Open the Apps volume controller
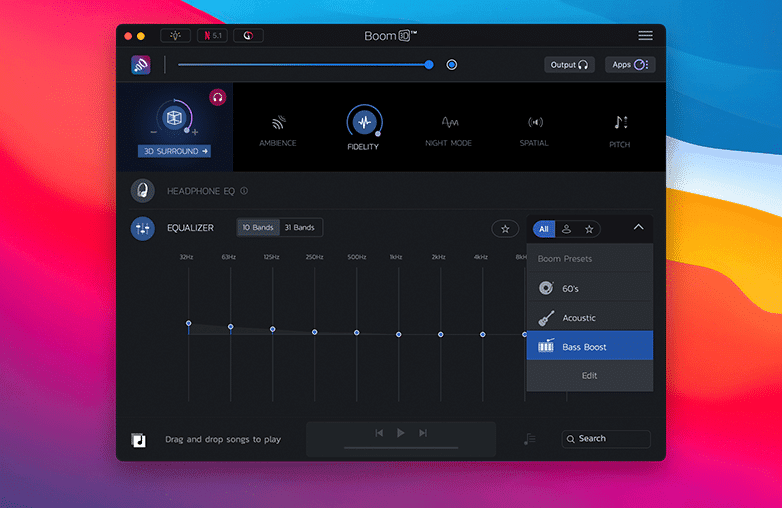782x508 pixels. point(630,65)
